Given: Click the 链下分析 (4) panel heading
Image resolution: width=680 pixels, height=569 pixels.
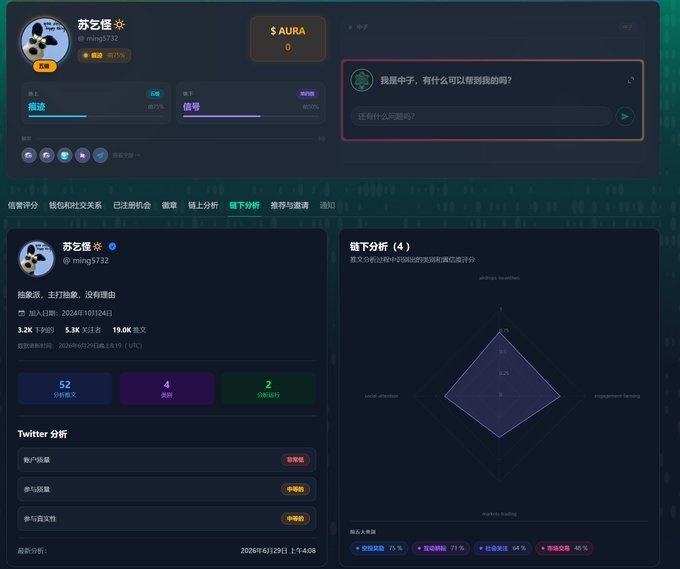Looking at the screenshot, I should 380,247.
